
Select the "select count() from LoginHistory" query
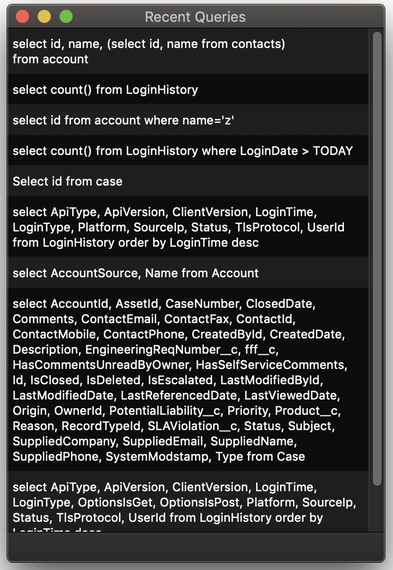[188, 89]
